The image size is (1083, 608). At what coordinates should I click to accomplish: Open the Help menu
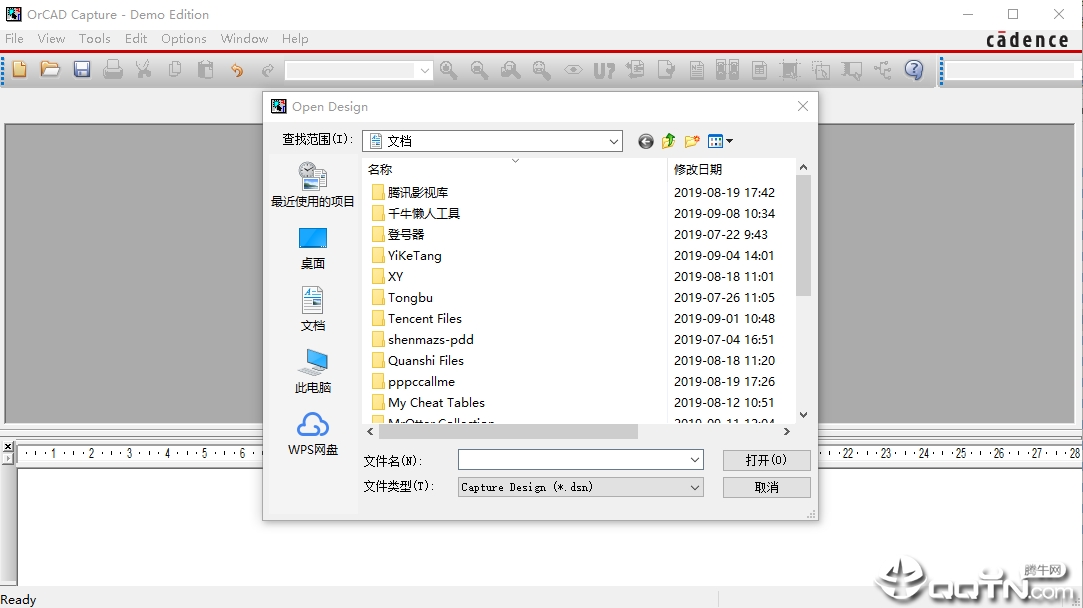(295, 39)
